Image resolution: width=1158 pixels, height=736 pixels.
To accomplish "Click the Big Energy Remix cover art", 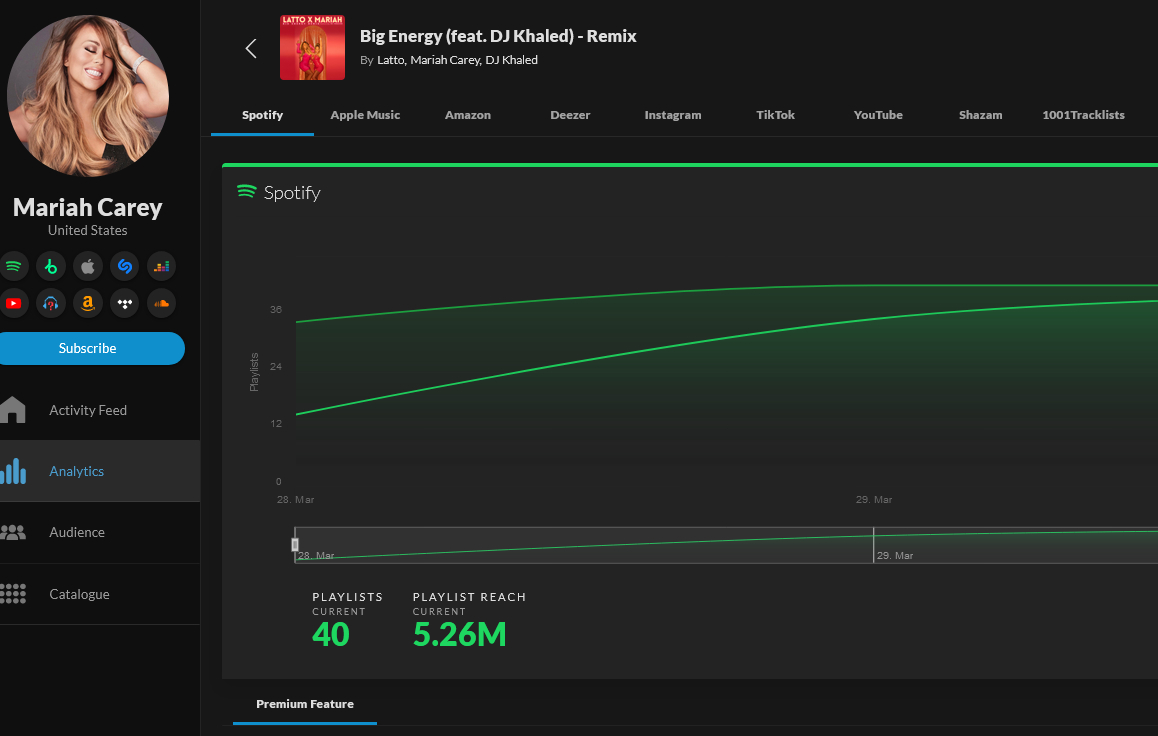I will 312,47.
